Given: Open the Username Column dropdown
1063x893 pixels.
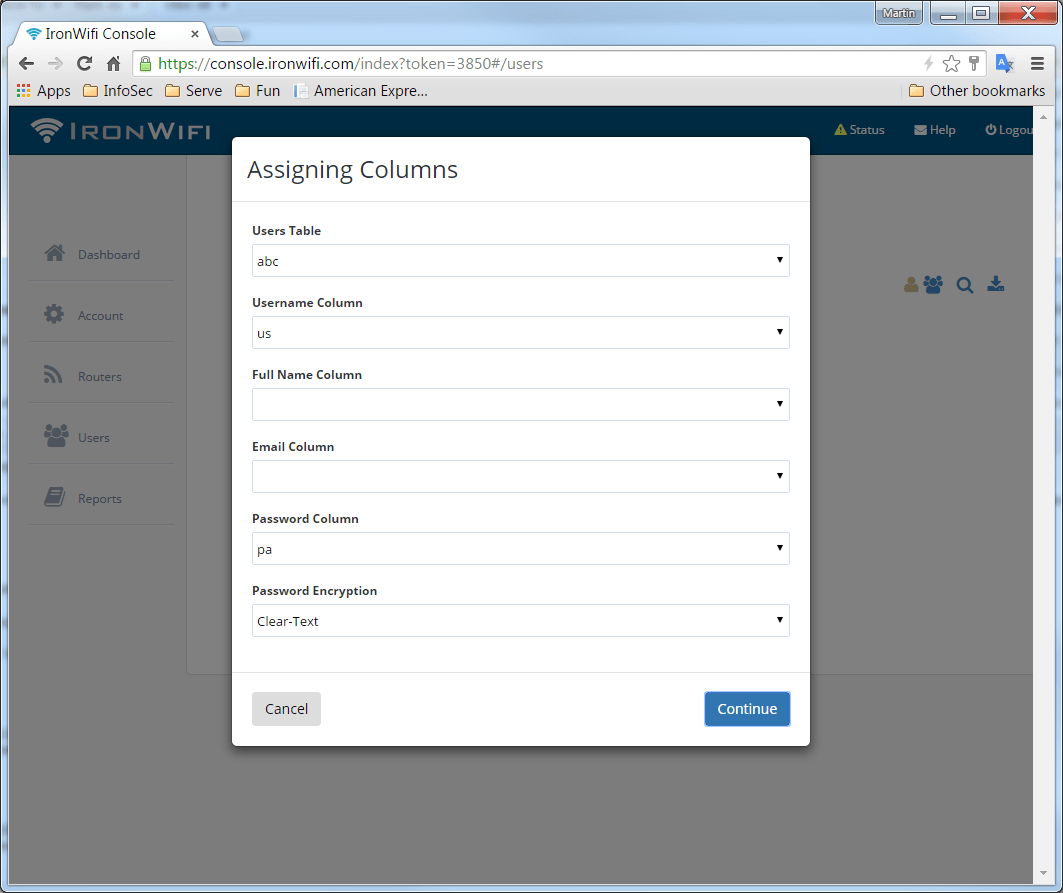Looking at the screenshot, I should (521, 332).
